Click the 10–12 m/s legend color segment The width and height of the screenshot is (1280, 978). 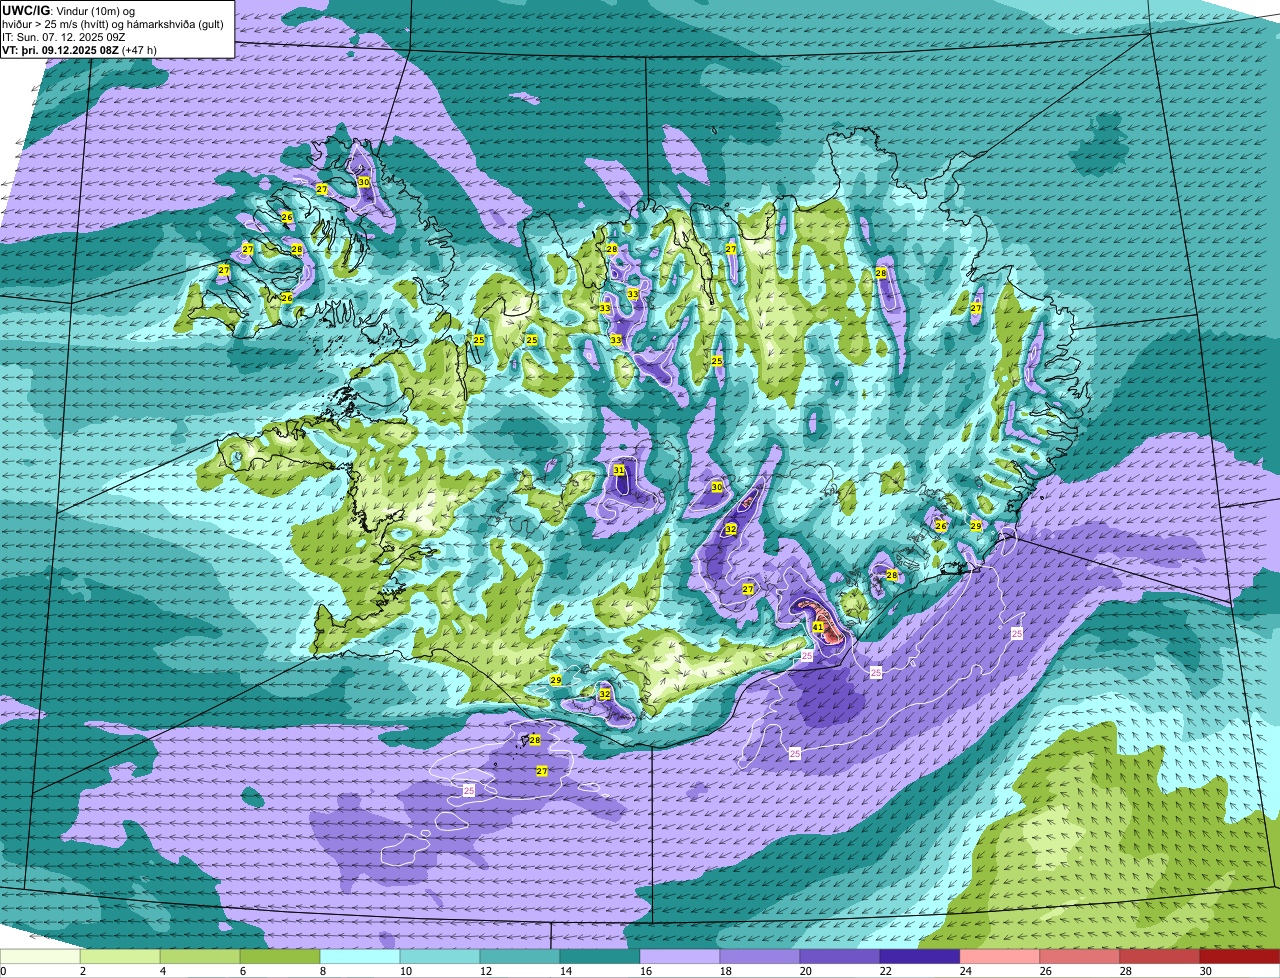pos(440,957)
